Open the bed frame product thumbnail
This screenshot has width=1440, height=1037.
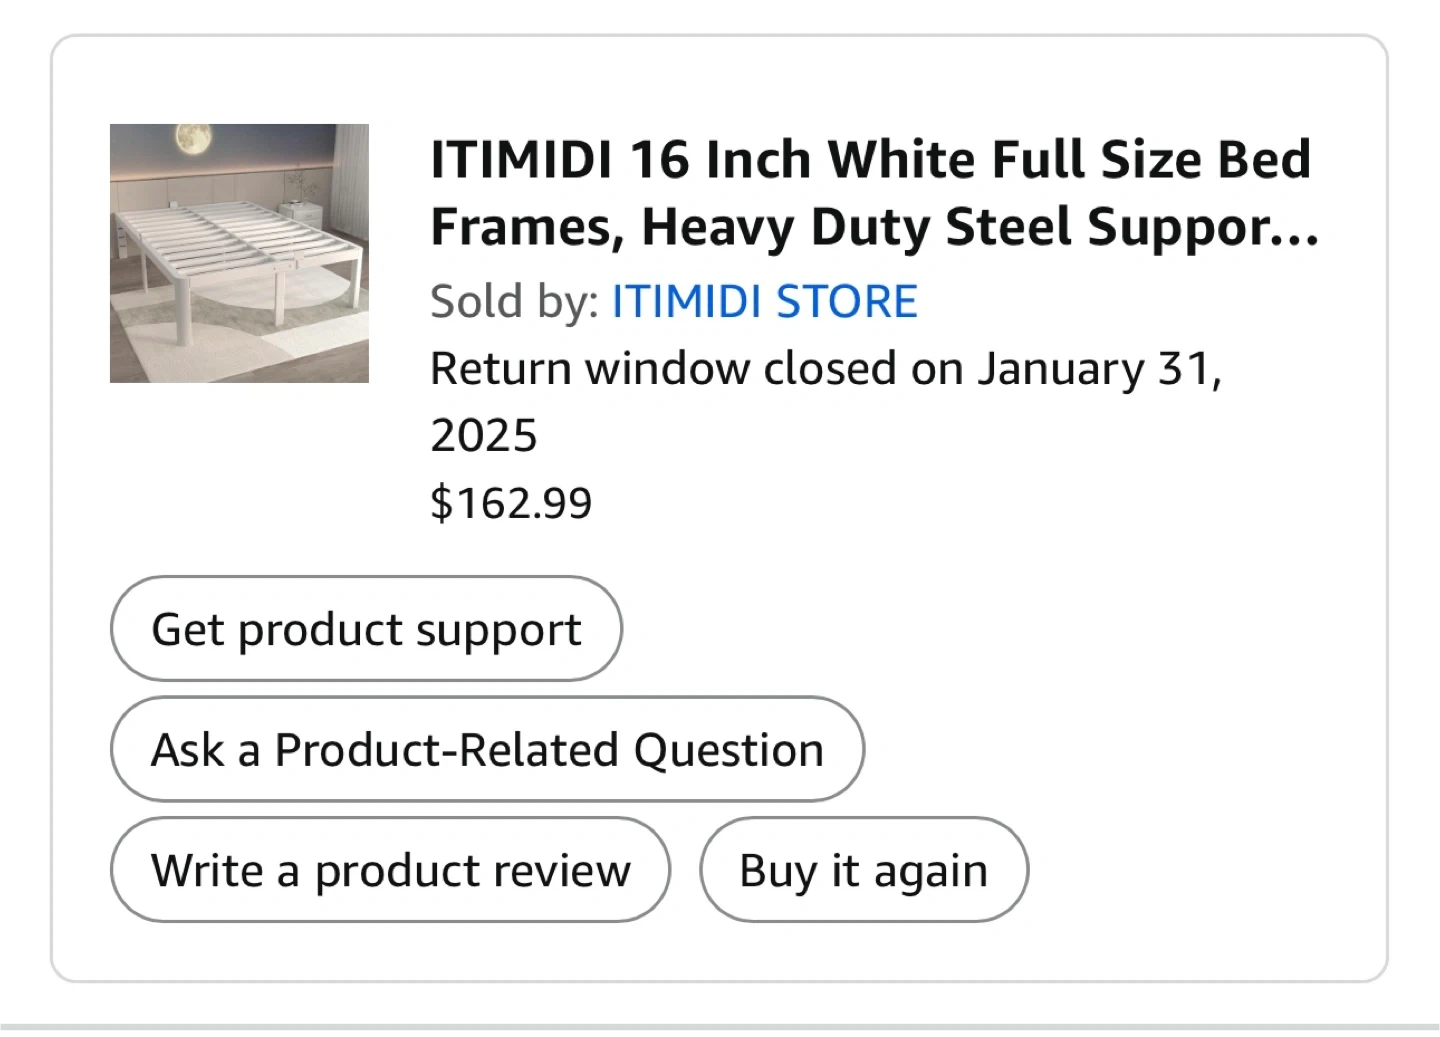point(239,253)
